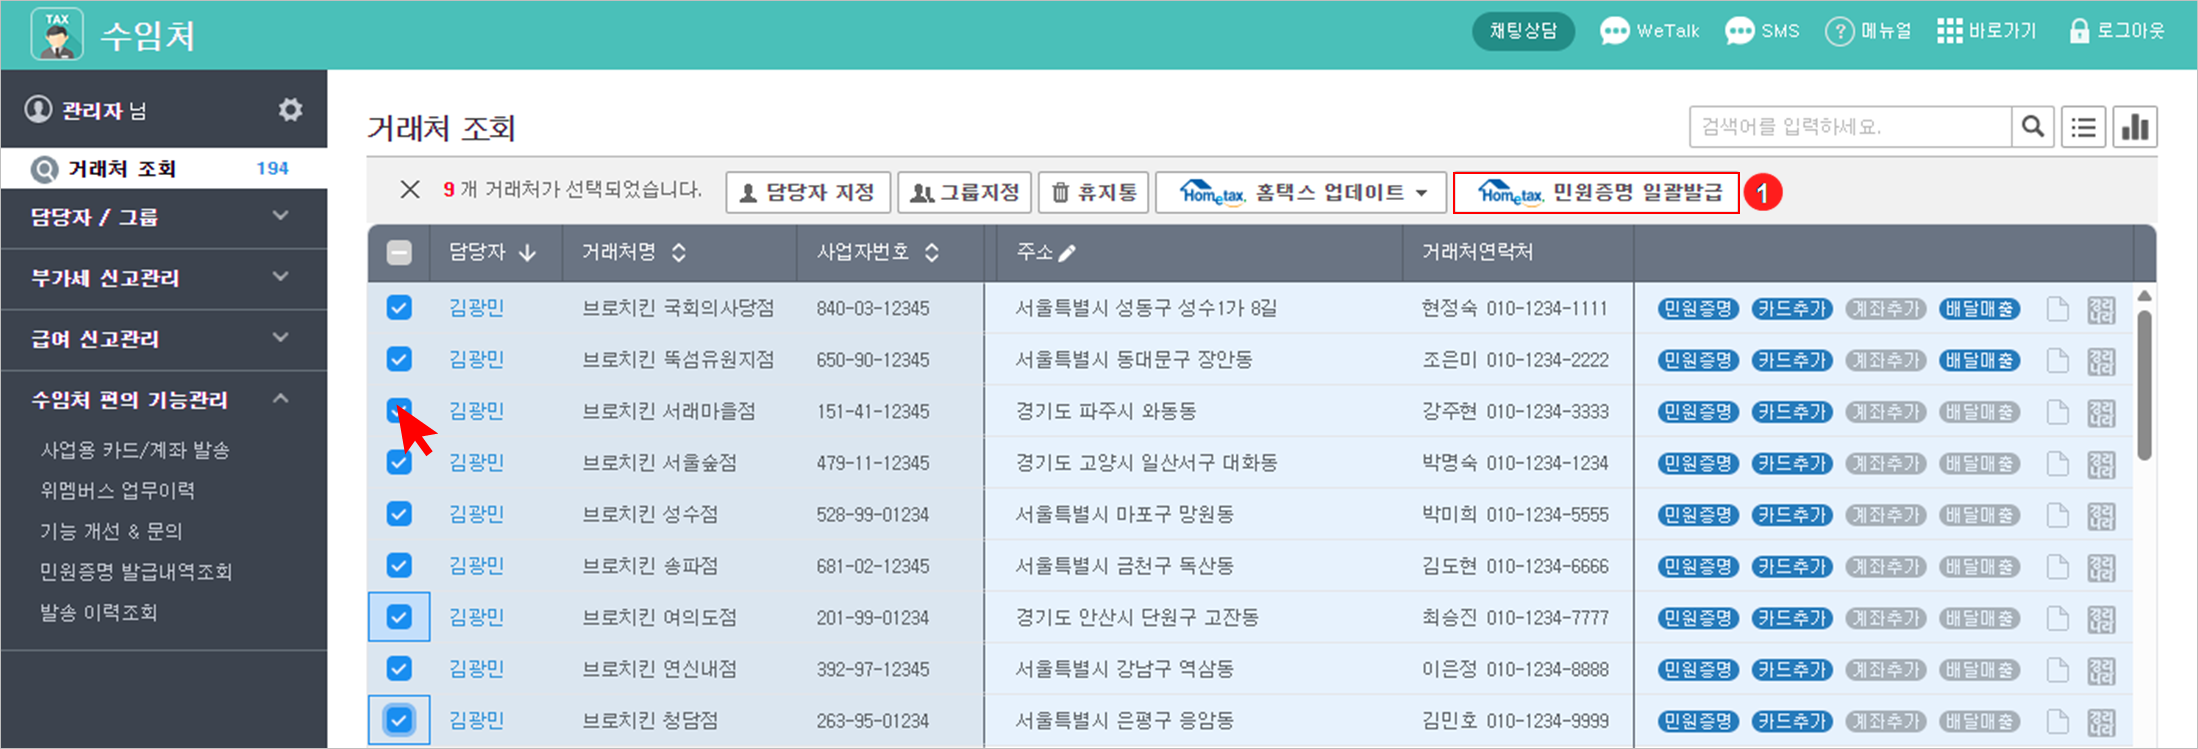
Task: Open the bar chart statistics icon
Action: [2135, 127]
